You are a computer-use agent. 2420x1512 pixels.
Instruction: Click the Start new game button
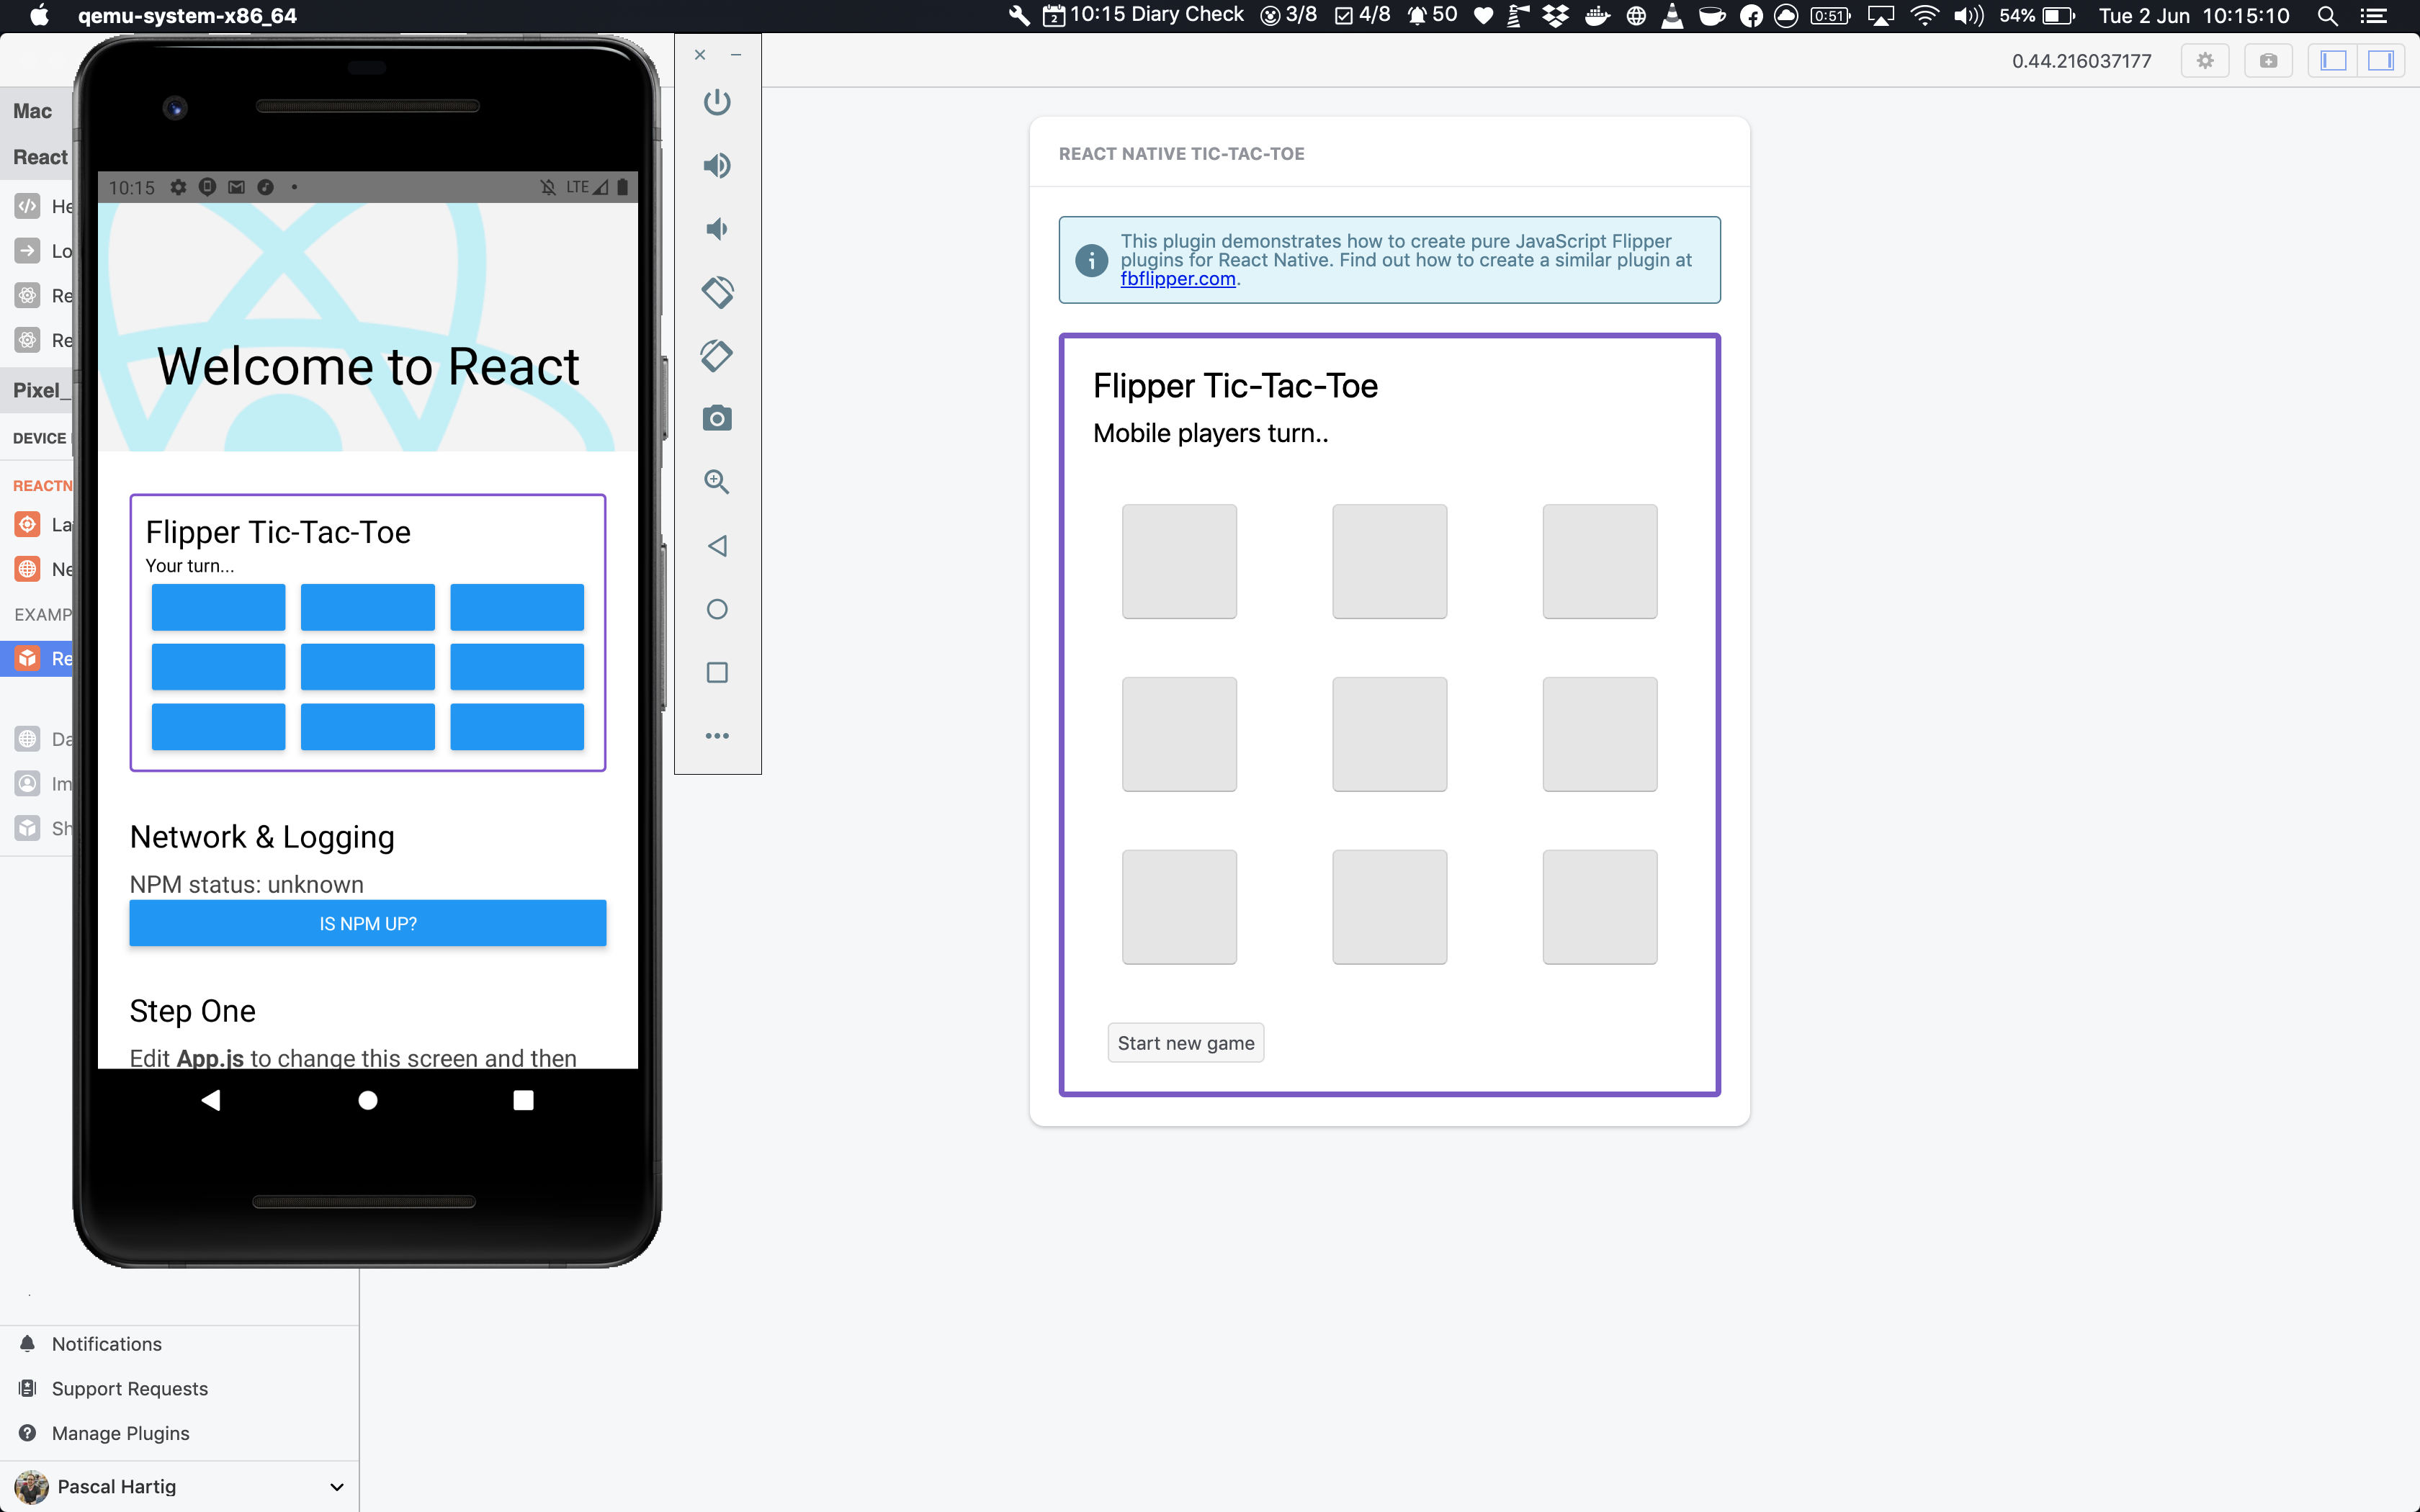click(1185, 1043)
